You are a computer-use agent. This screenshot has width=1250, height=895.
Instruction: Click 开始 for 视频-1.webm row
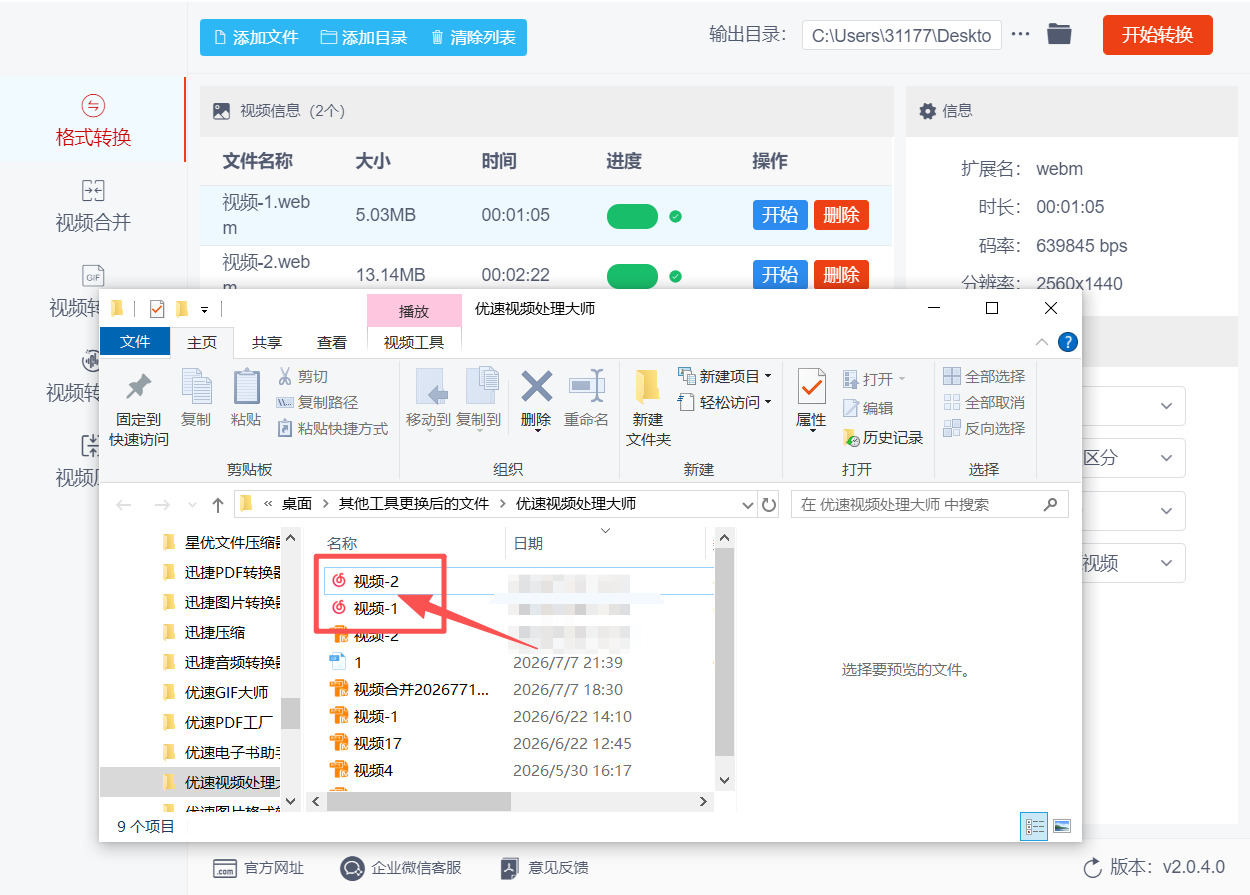pyautogui.click(x=780, y=215)
